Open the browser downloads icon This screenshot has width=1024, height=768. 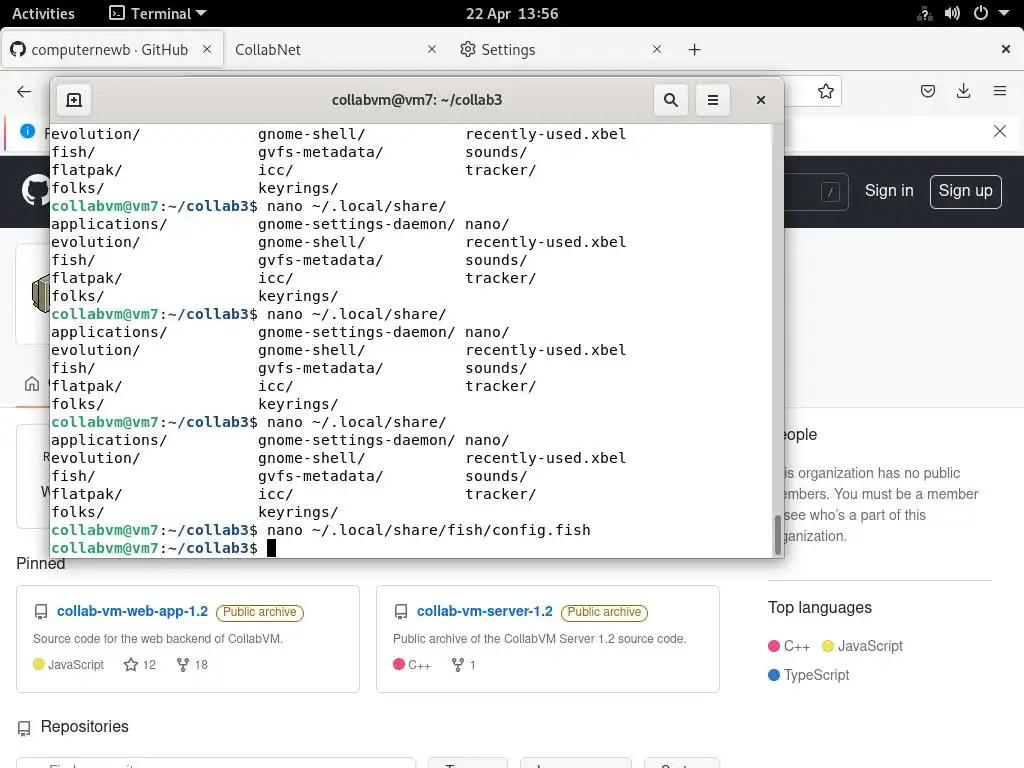963,91
